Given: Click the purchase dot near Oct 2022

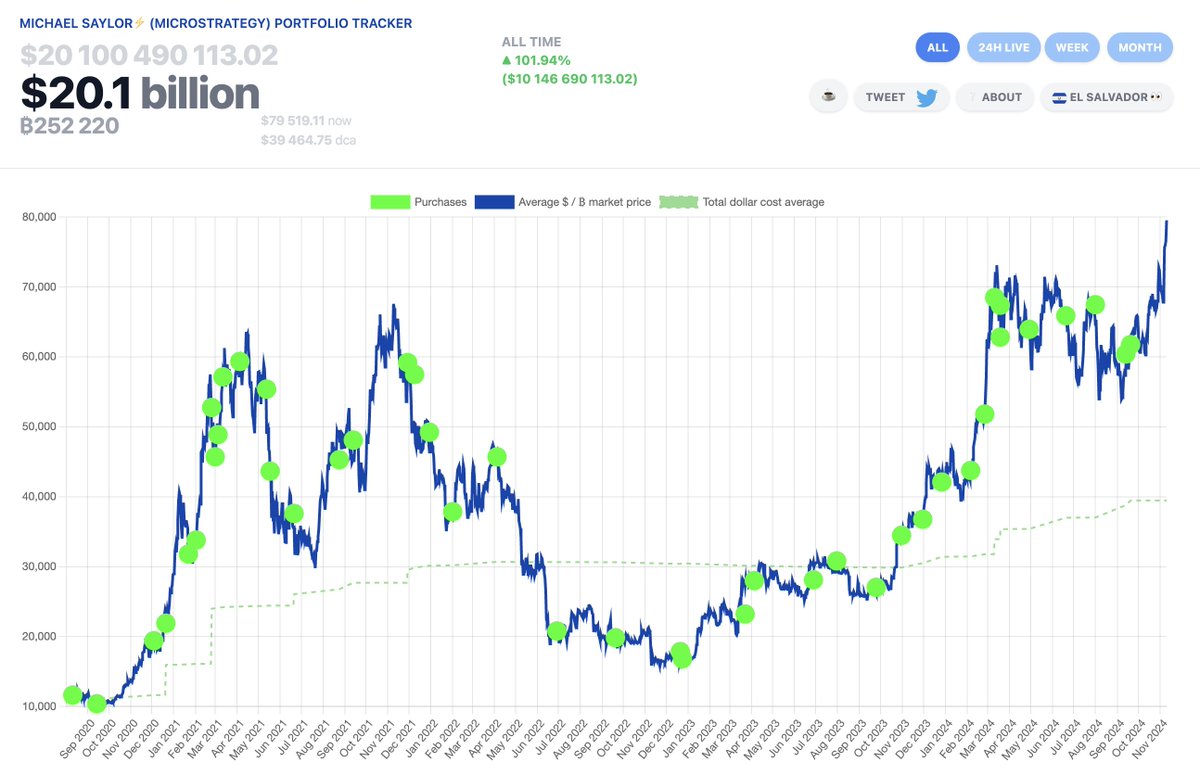Looking at the screenshot, I should [615, 638].
